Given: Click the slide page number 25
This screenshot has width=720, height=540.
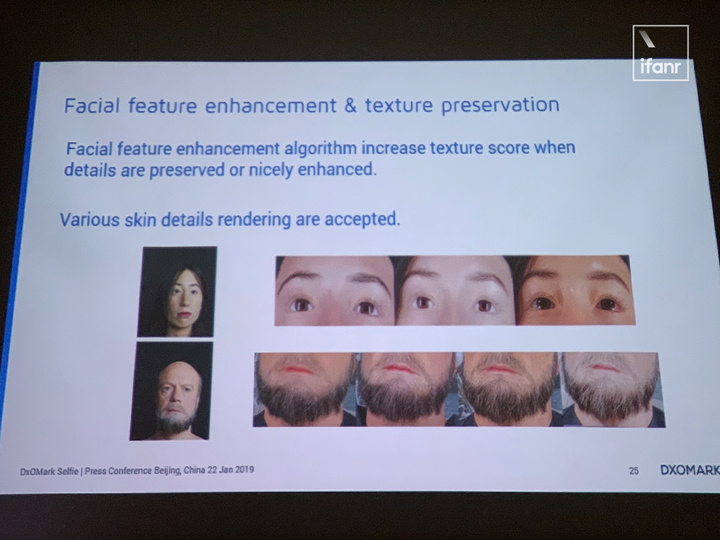Looking at the screenshot, I should pyautogui.click(x=634, y=471).
